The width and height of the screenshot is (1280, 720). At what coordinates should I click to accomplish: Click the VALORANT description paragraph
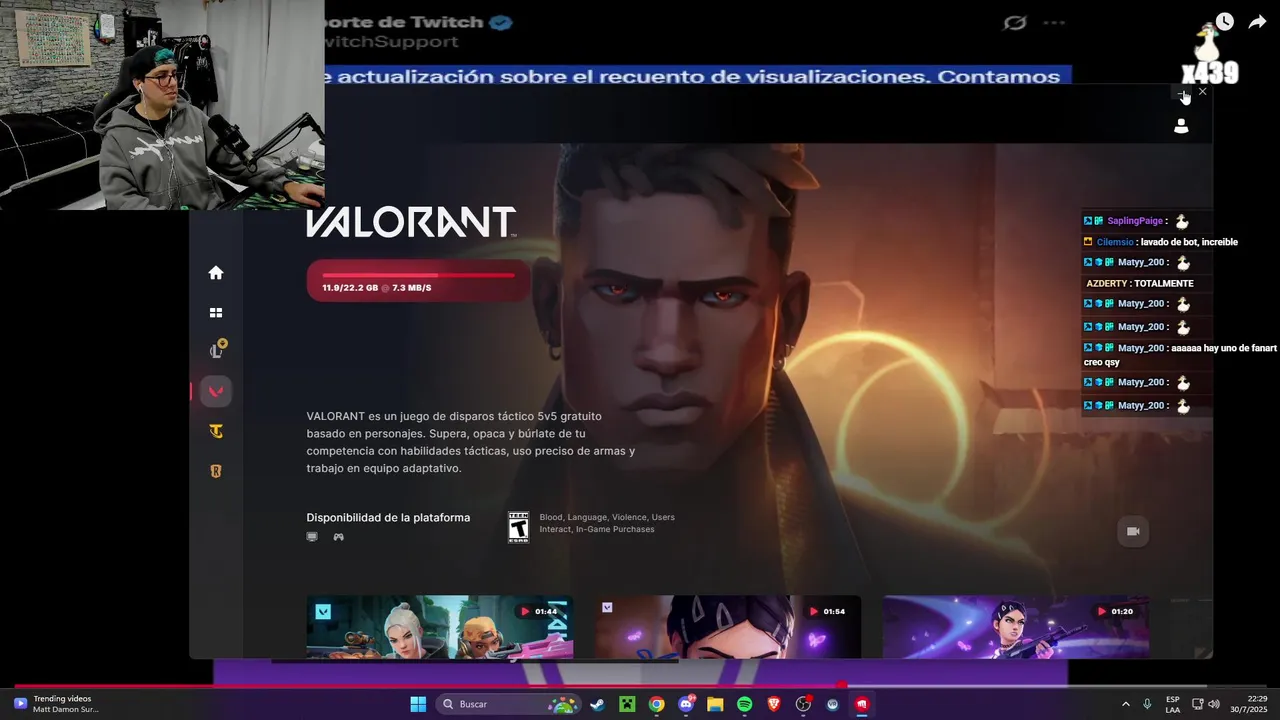[x=471, y=442]
